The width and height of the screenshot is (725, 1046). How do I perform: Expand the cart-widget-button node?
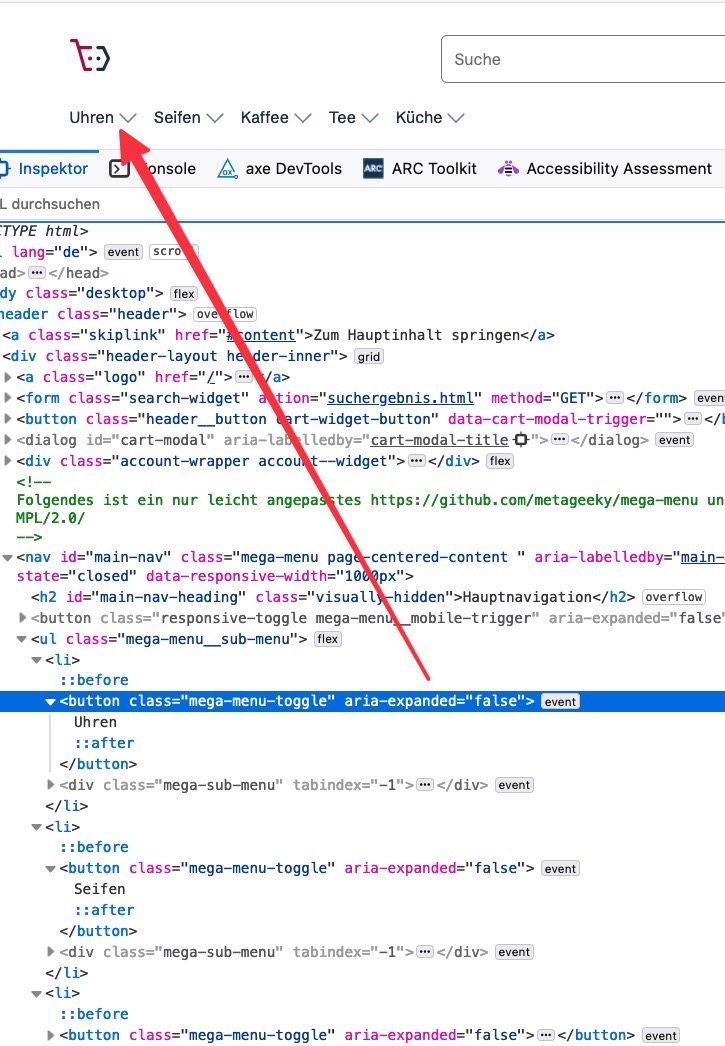(x=8, y=420)
